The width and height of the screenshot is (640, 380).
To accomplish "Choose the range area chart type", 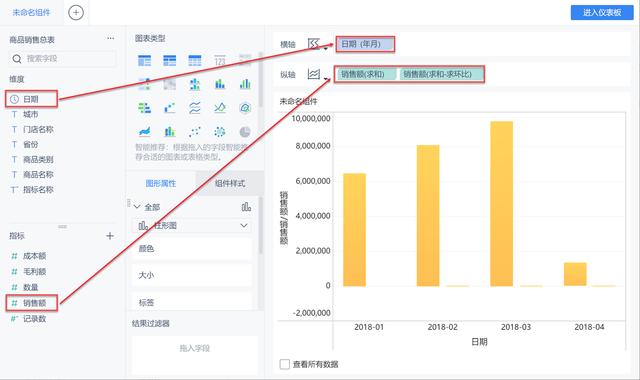I will tap(144, 131).
